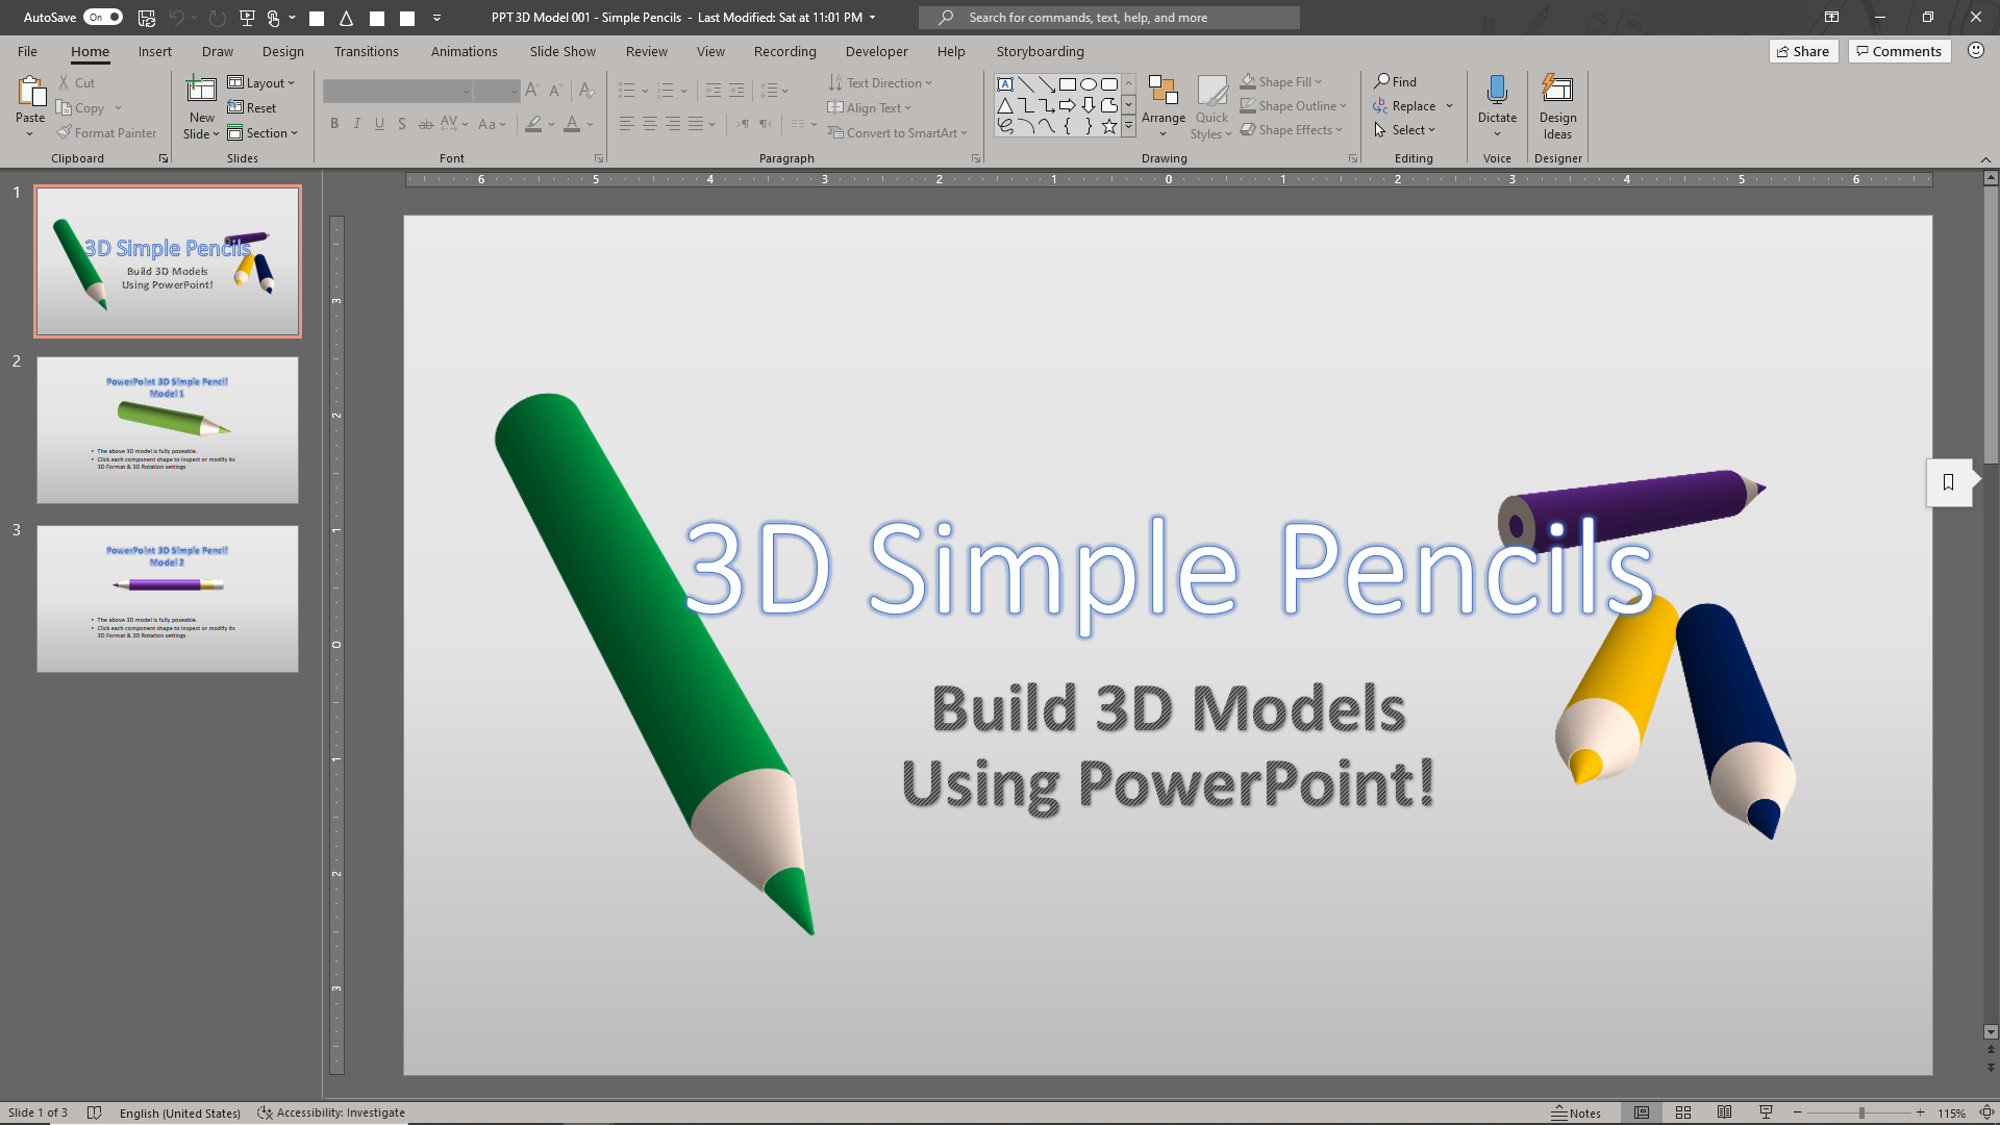Open Reading View from status bar

pyautogui.click(x=1724, y=1112)
